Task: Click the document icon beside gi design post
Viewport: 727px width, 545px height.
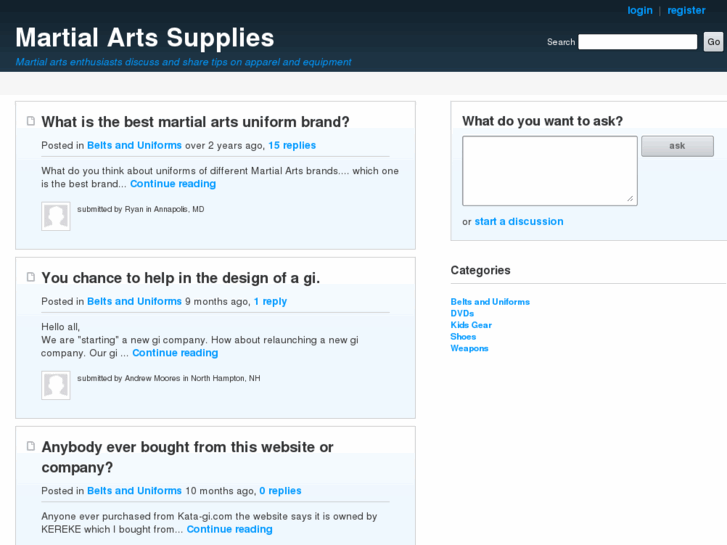Action: 31,278
